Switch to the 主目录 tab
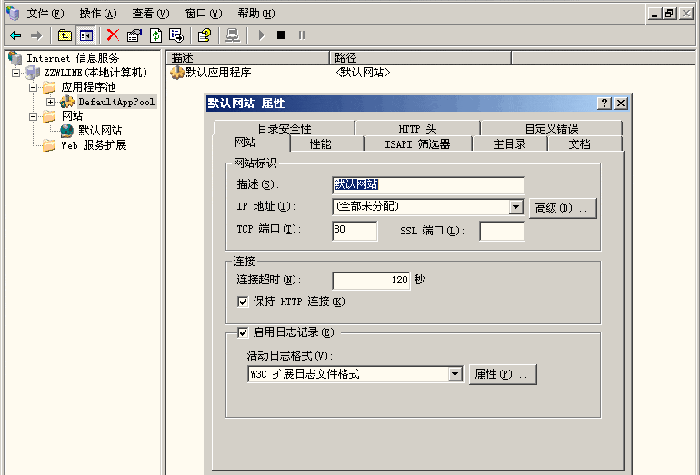Viewport: 700px width, 475px height. 509,144
